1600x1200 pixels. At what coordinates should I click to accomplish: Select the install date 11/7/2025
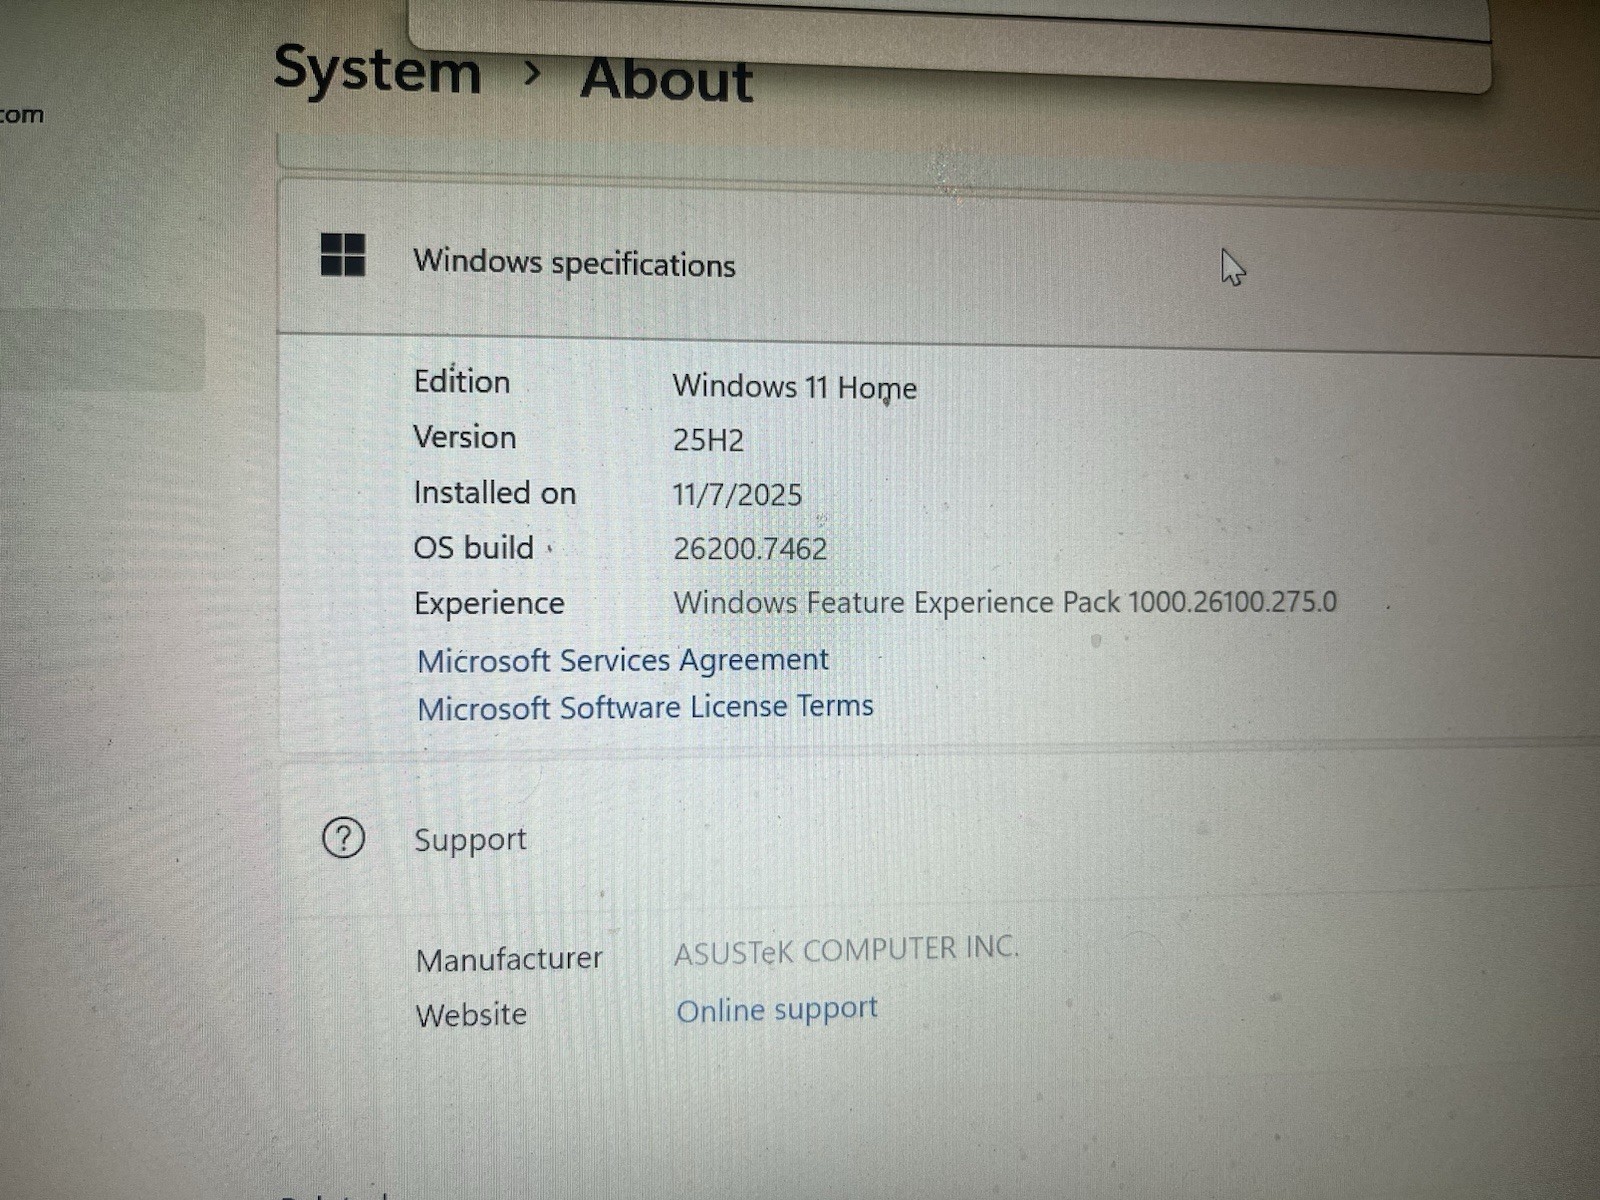(x=737, y=495)
